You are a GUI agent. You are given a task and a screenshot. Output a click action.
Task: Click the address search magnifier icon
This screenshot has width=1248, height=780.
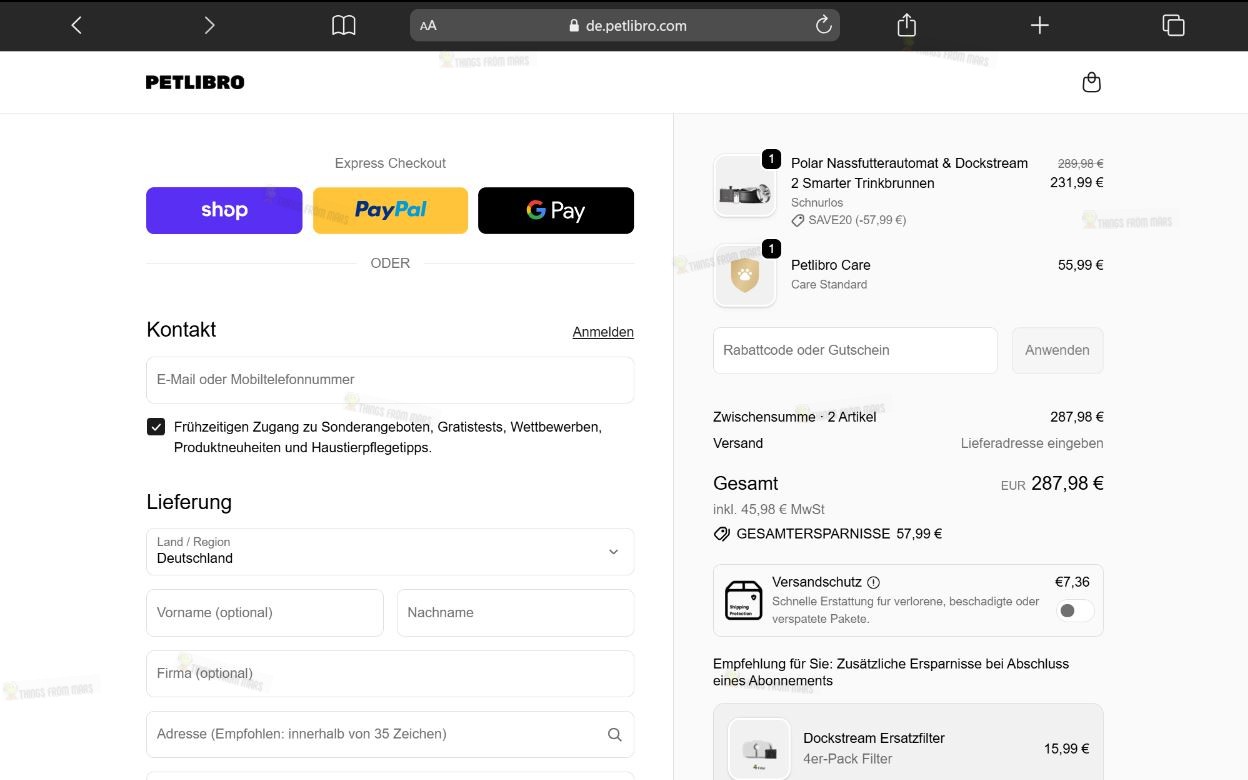coord(614,734)
